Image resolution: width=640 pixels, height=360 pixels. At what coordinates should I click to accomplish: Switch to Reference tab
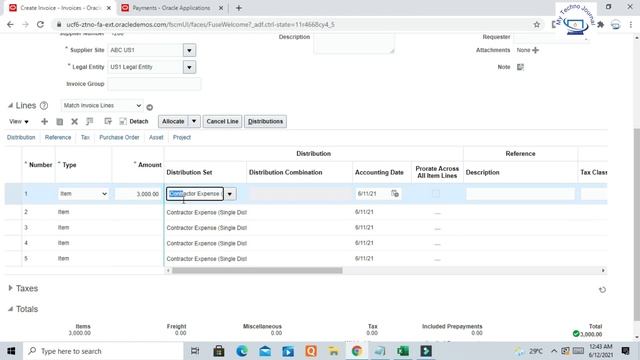click(58, 137)
